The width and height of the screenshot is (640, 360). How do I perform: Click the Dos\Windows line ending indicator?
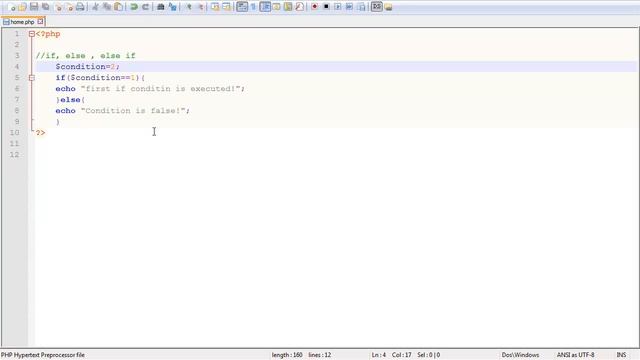coord(520,355)
